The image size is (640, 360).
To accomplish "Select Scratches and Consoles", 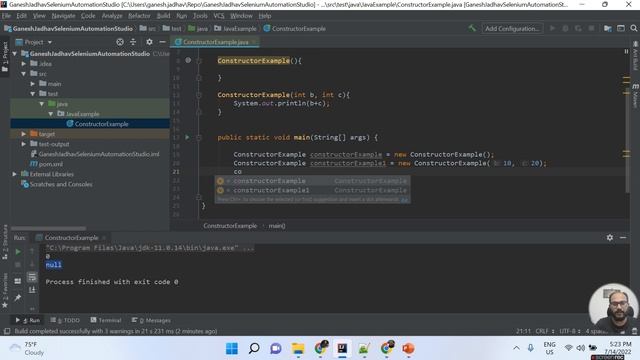I will [x=57, y=184].
